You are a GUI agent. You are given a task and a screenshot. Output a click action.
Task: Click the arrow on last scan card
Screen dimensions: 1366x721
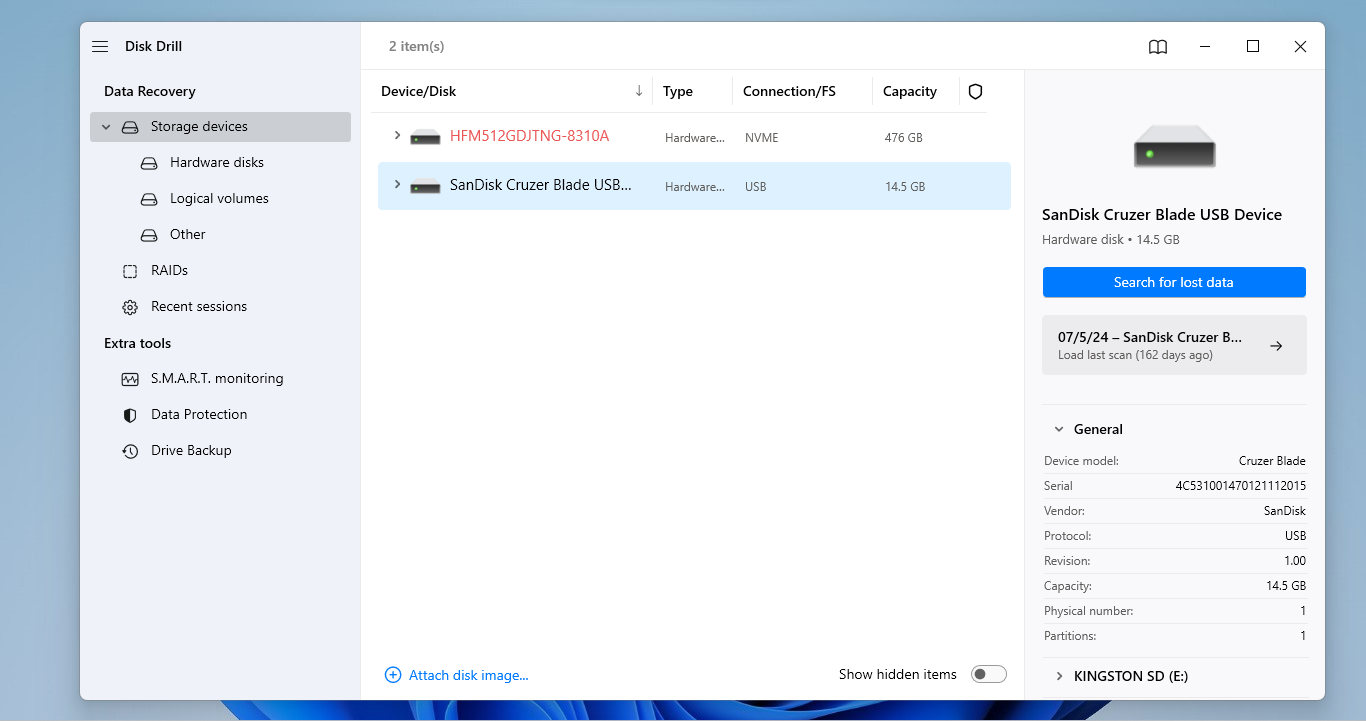click(1276, 346)
